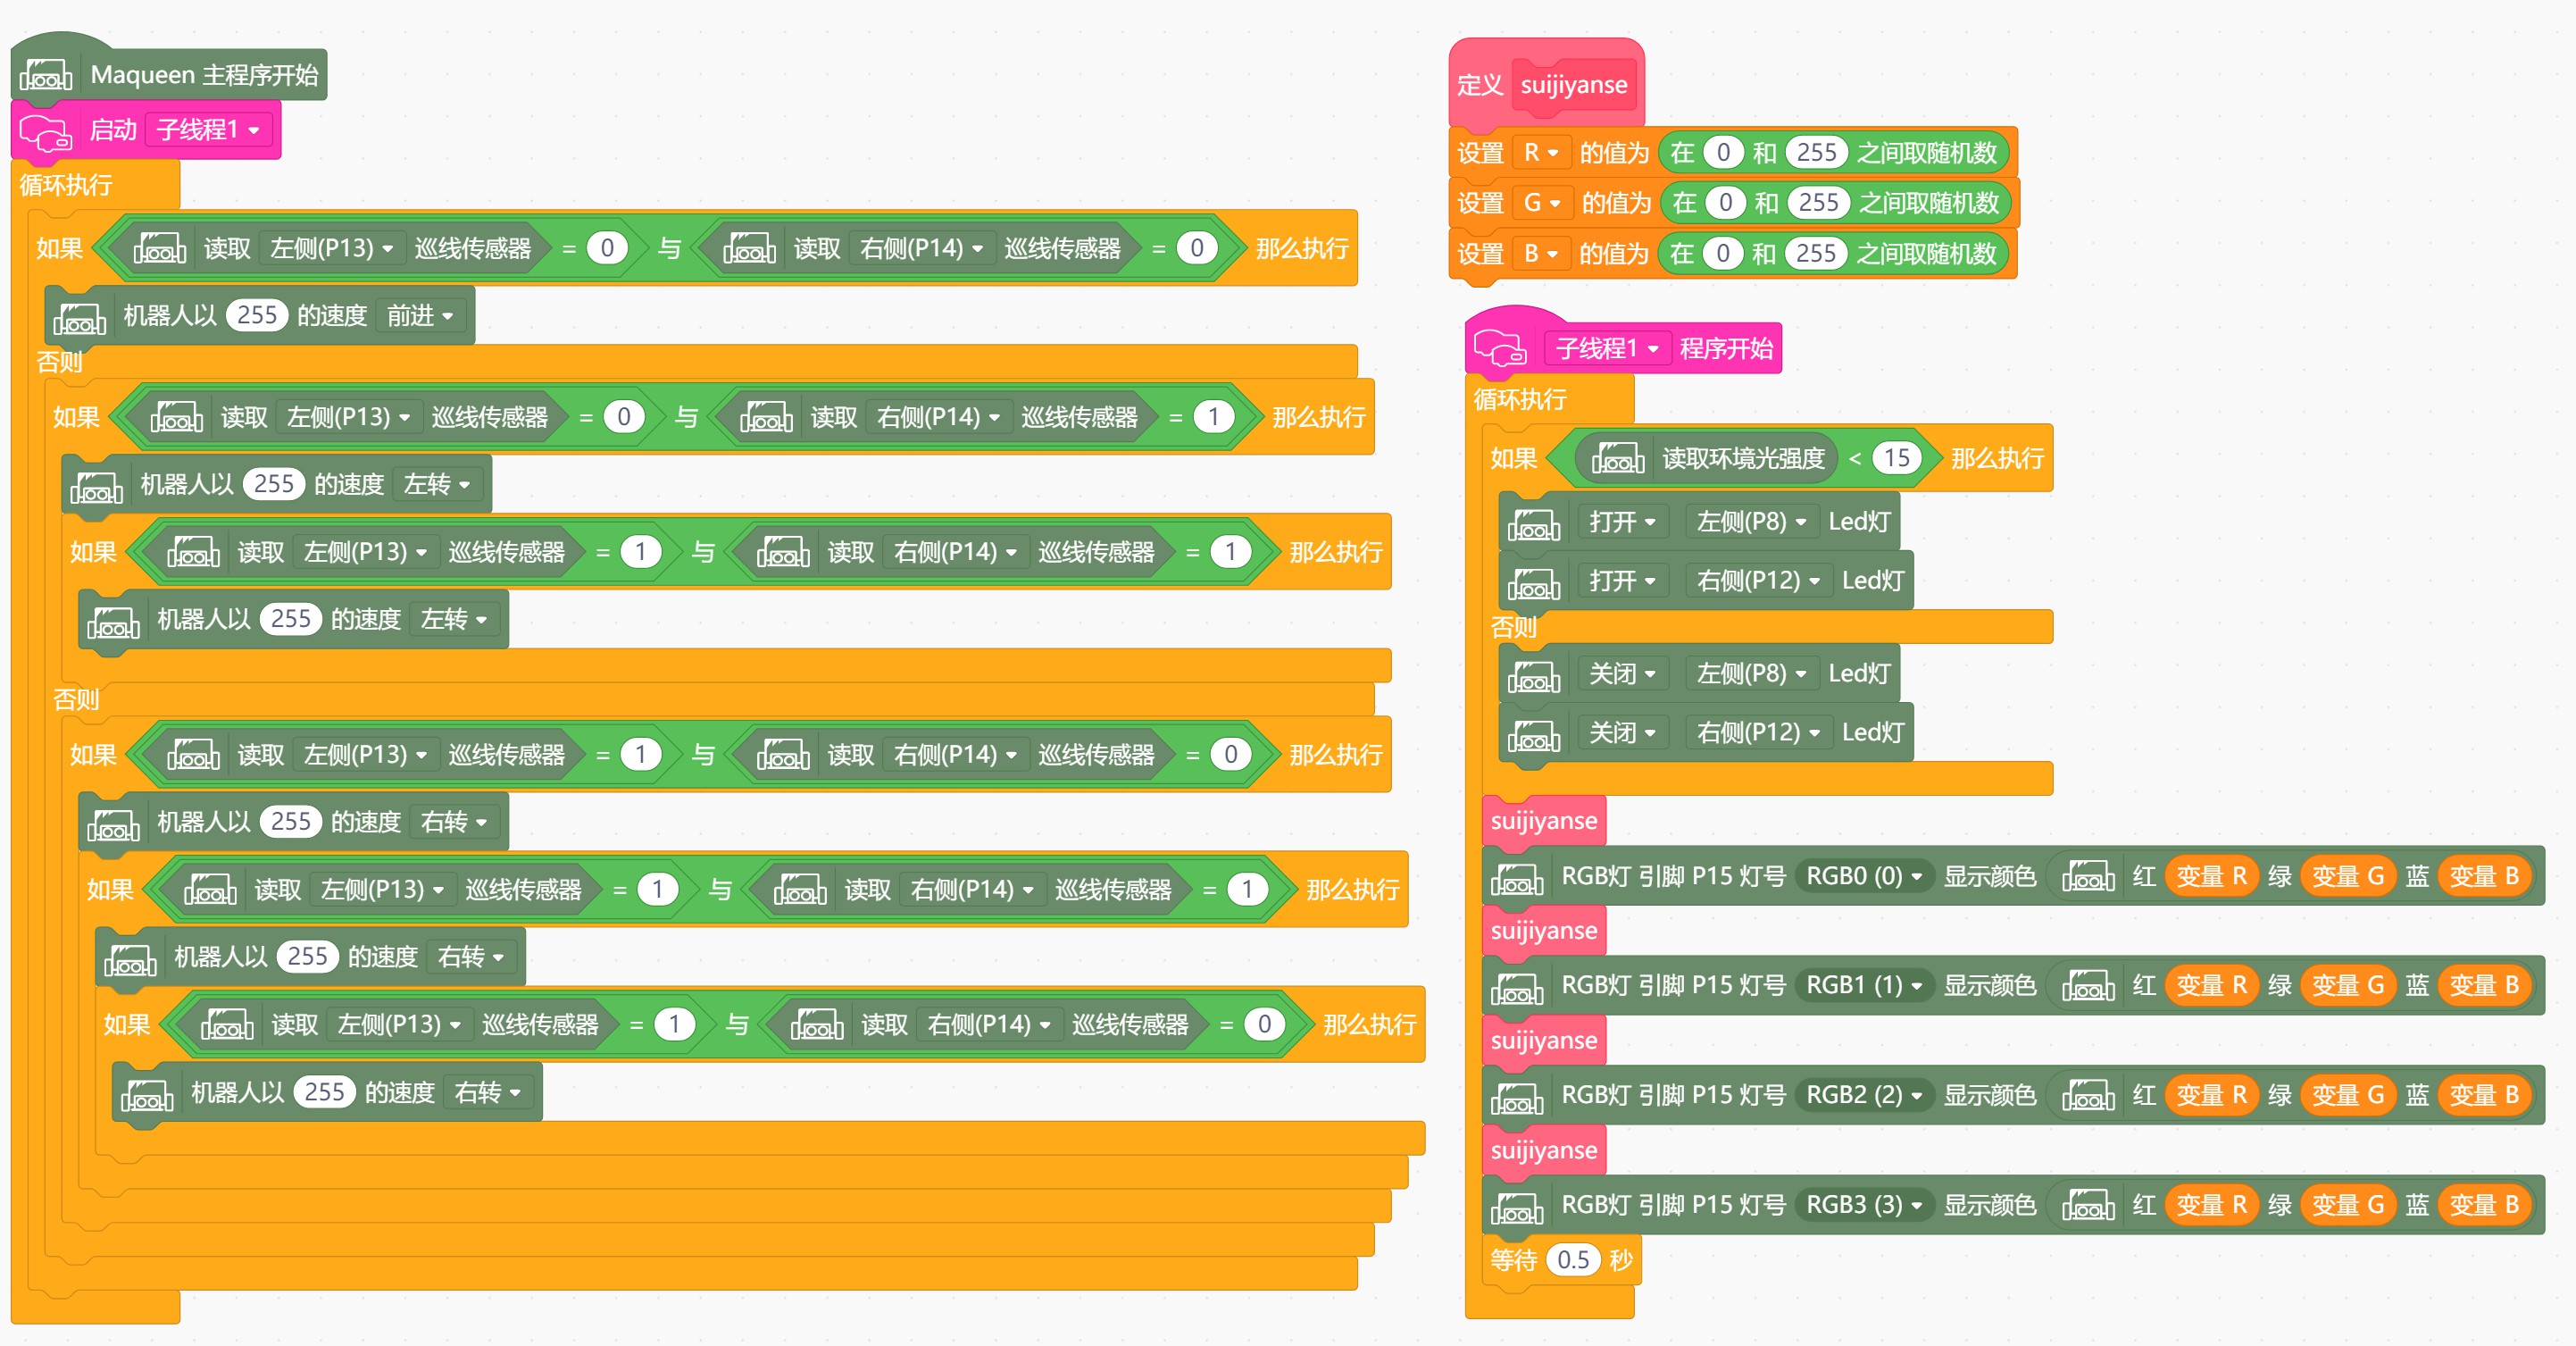
Task: Open 关闭 dropdown for 右侧(P12) Led灯
Action: [1623, 733]
